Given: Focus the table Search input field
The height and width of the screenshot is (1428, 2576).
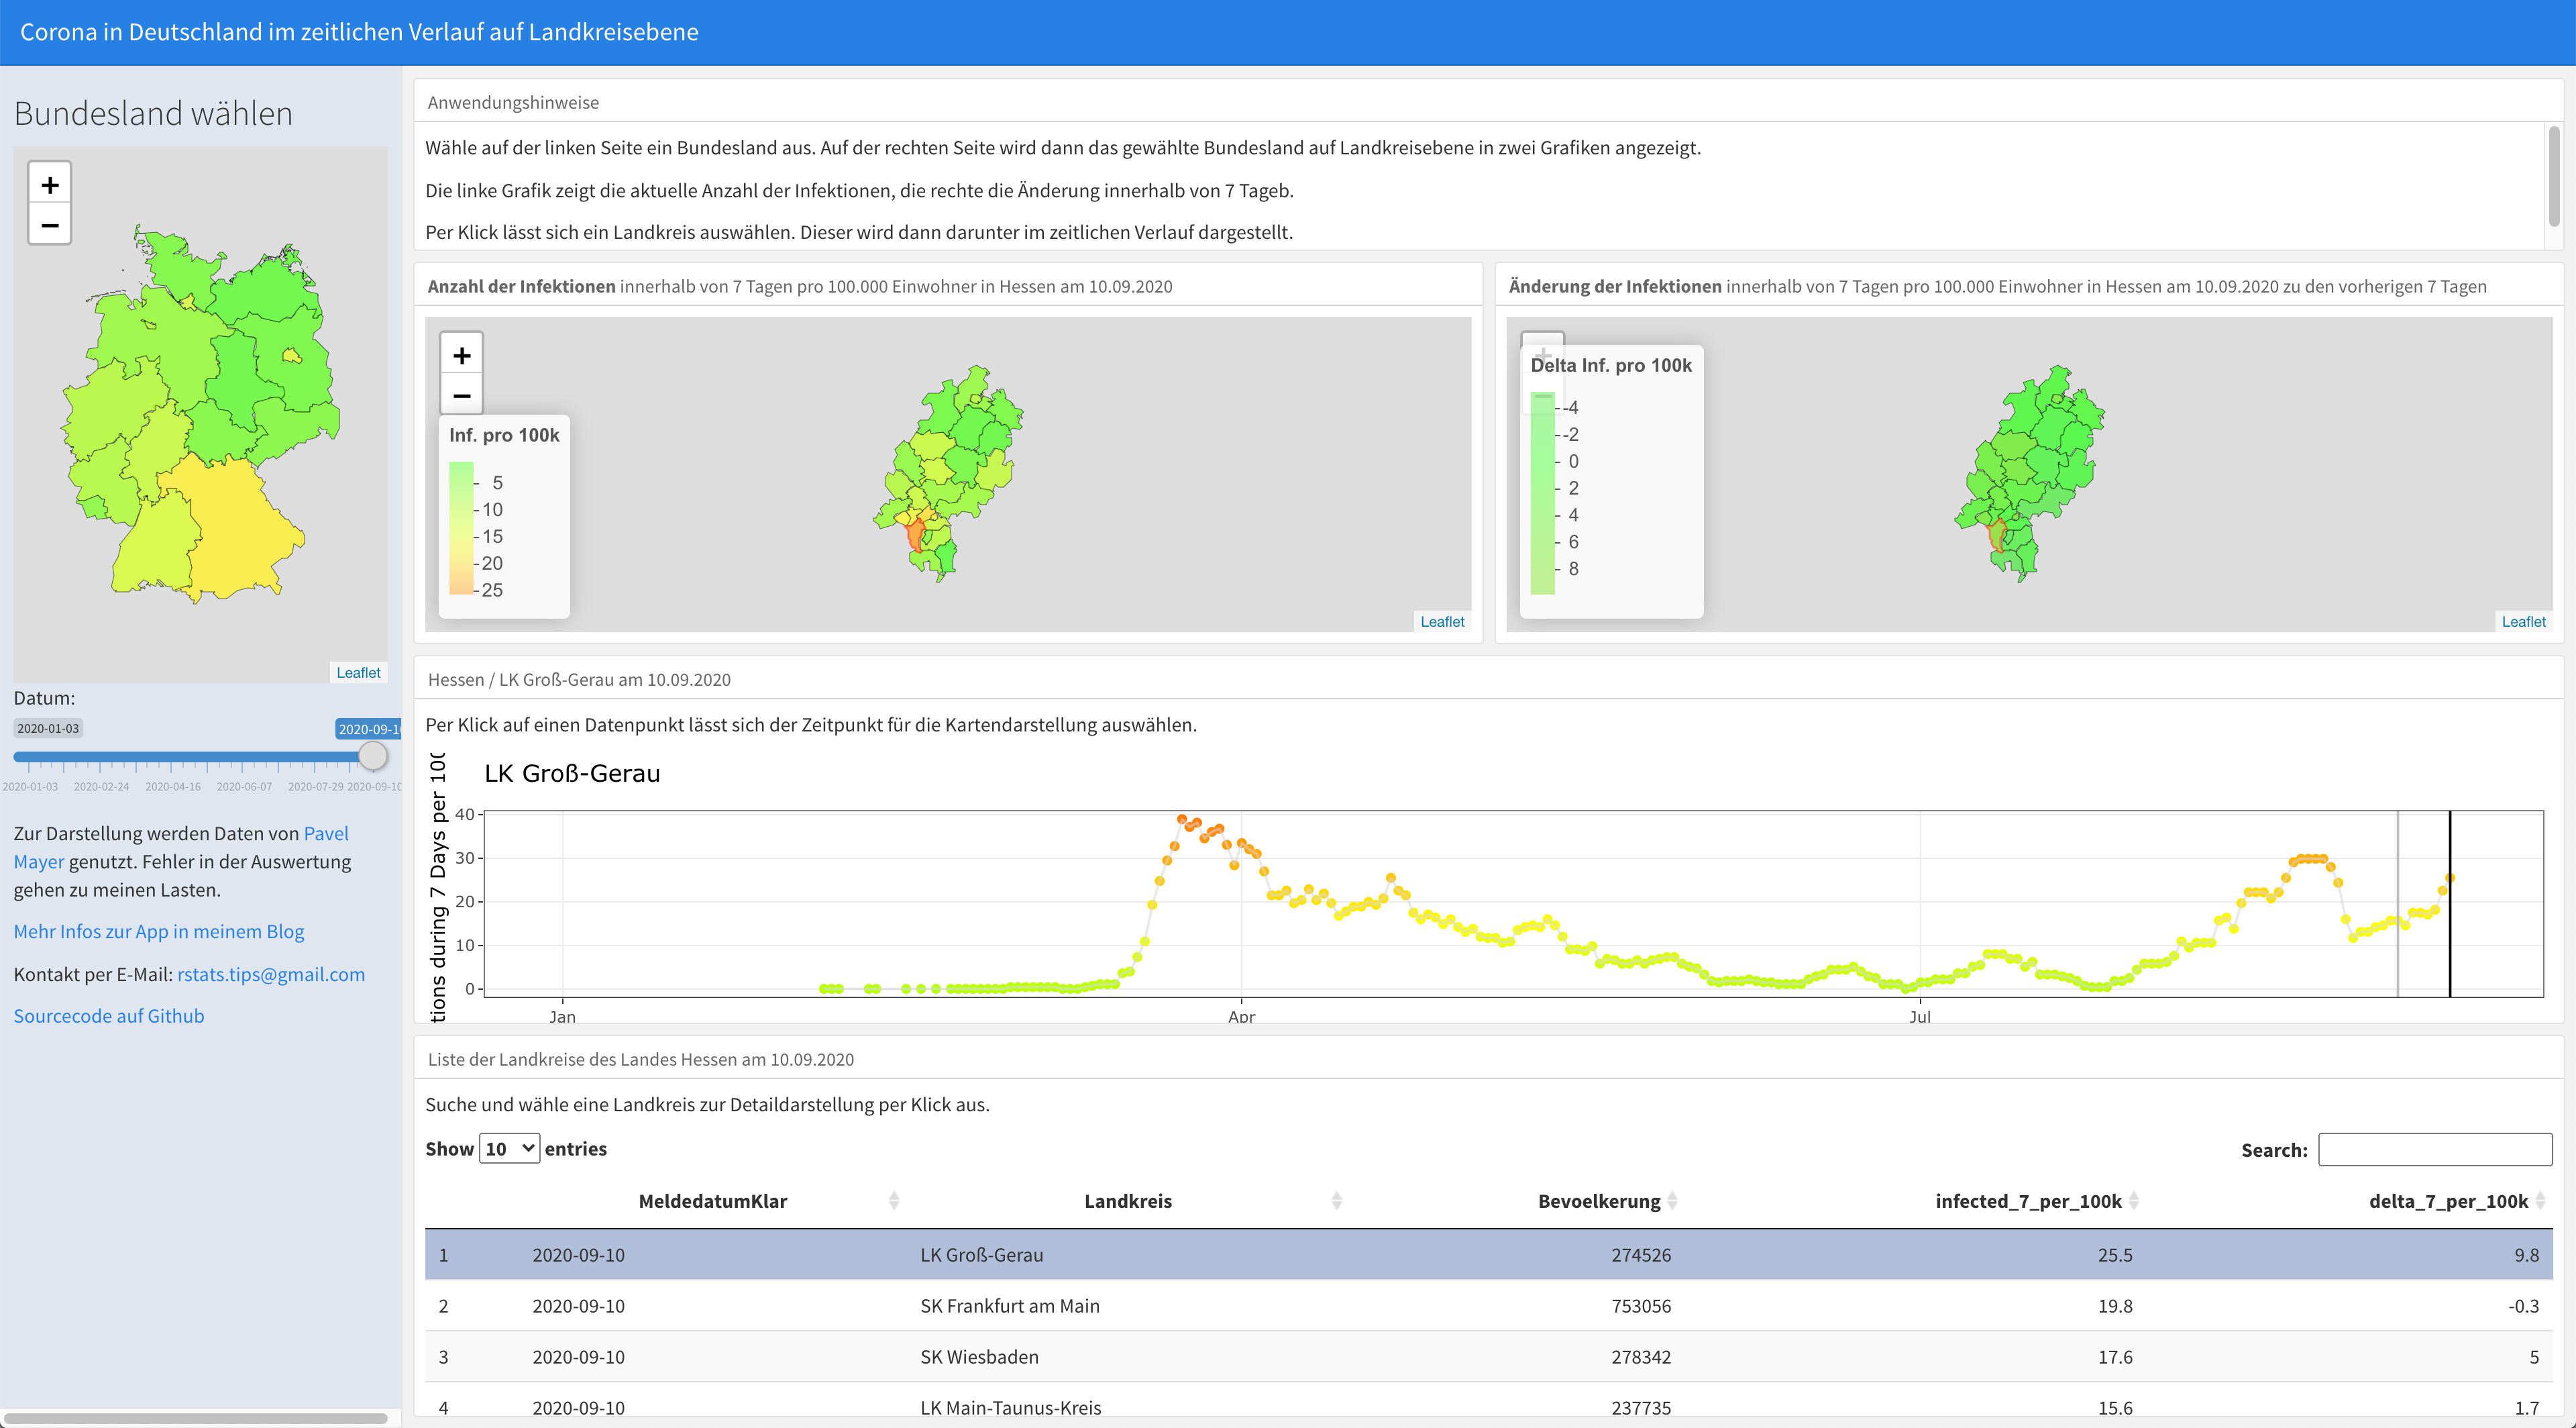Looking at the screenshot, I should coord(2434,1150).
